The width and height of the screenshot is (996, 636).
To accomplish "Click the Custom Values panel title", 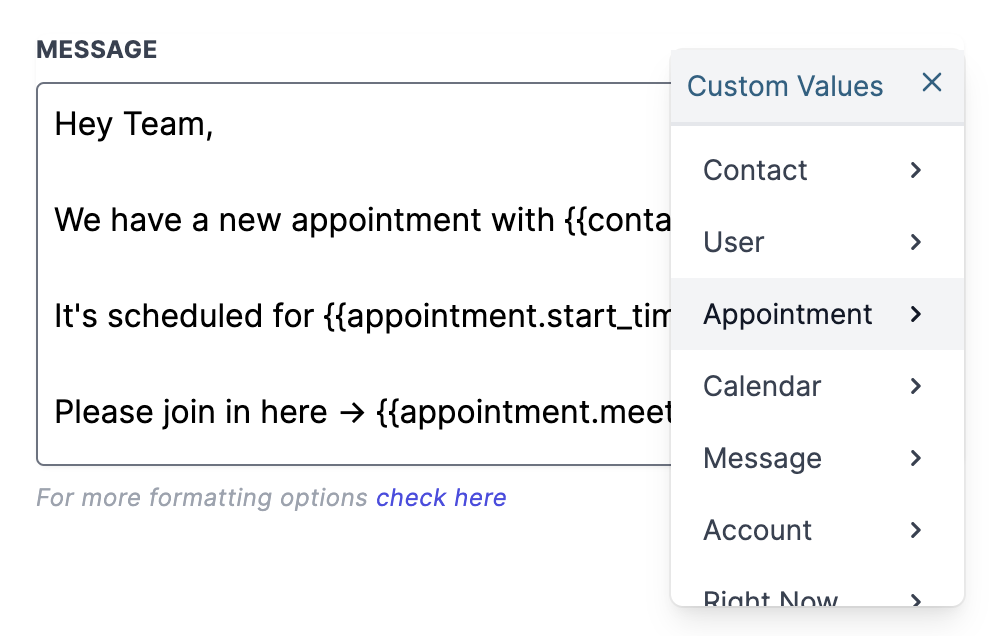I will 785,87.
